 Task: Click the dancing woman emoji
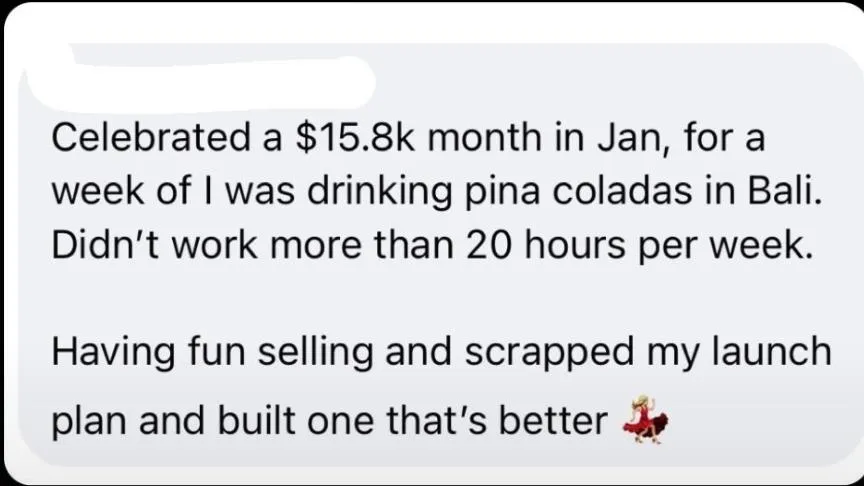[645, 419]
